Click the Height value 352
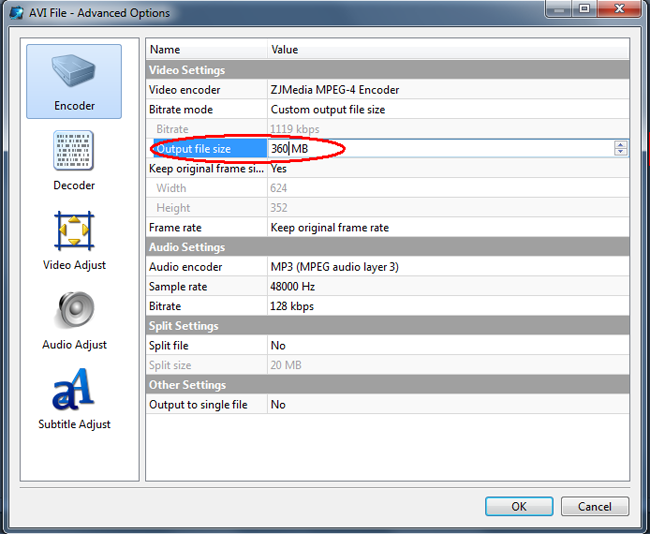 (x=279, y=208)
